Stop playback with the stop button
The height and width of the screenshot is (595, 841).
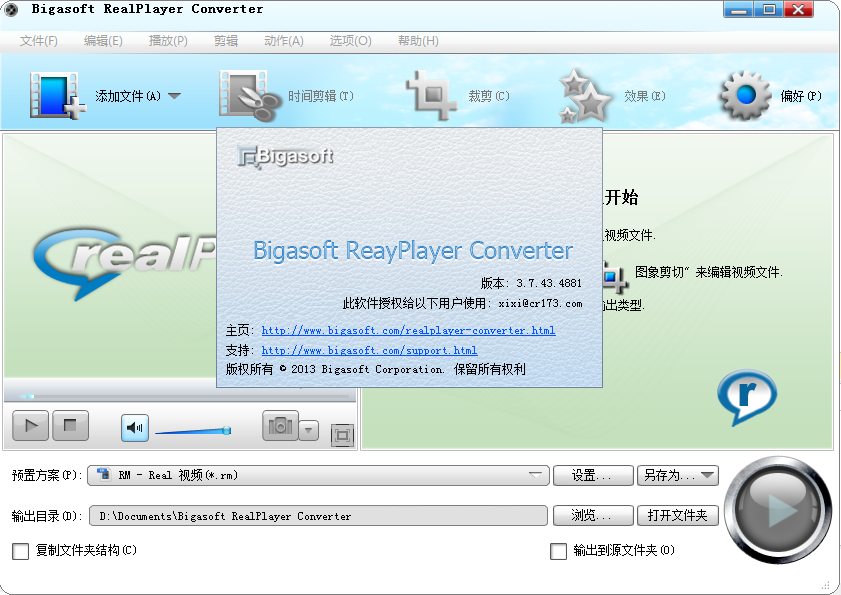70,426
